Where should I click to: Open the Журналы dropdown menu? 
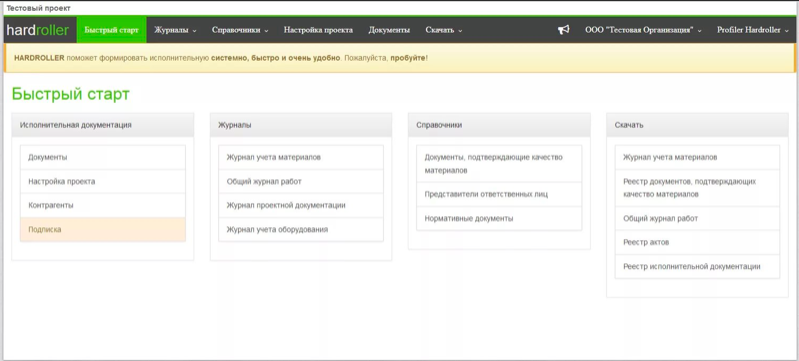pos(175,30)
